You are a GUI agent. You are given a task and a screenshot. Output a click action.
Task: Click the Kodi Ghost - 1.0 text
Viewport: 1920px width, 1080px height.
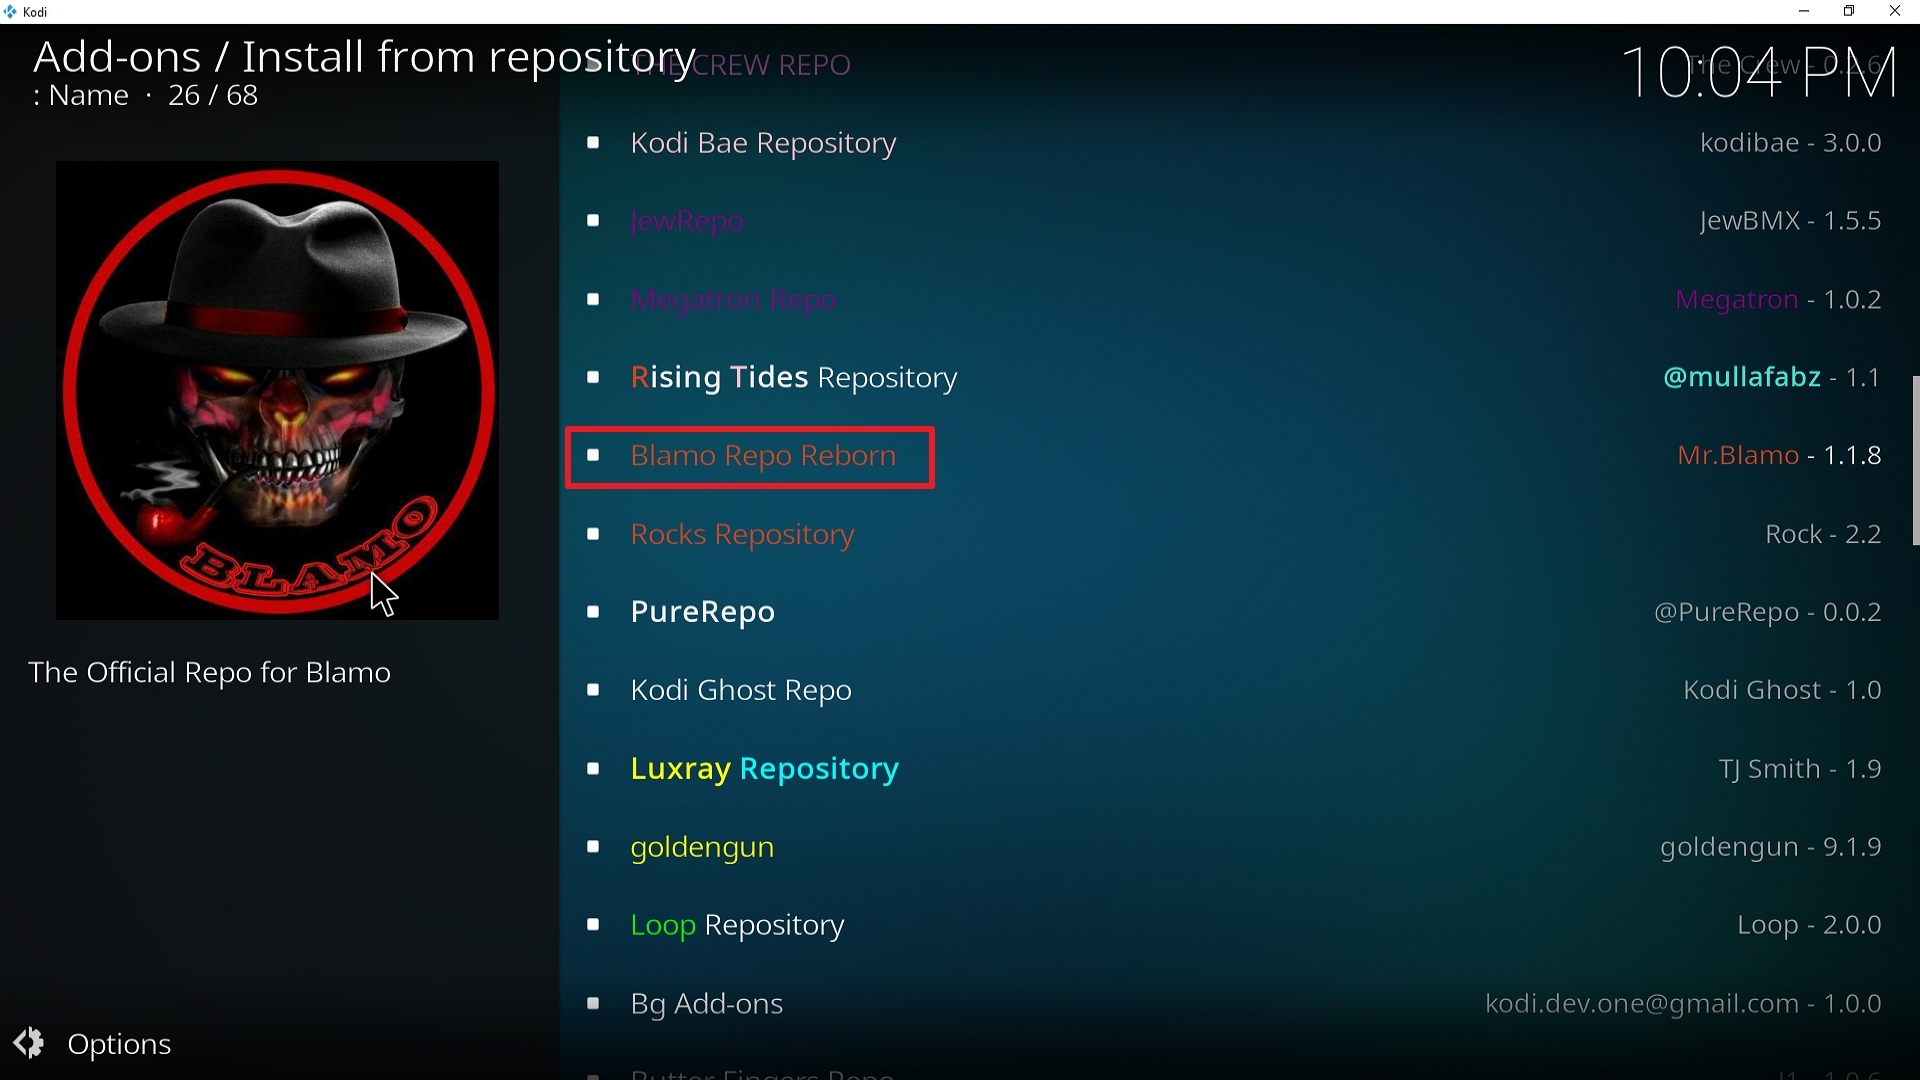click(x=1782, y=690)
